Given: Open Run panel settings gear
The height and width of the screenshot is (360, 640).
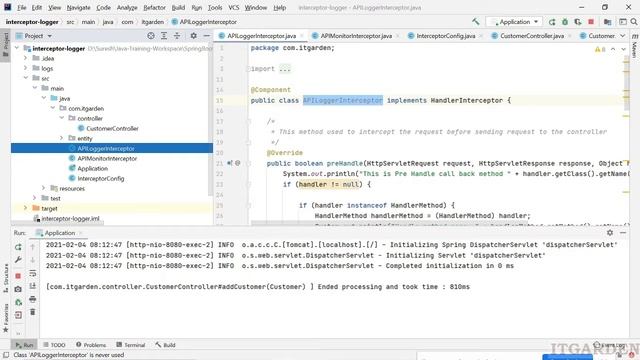Looking at the screenshot, I should point(610,233).
